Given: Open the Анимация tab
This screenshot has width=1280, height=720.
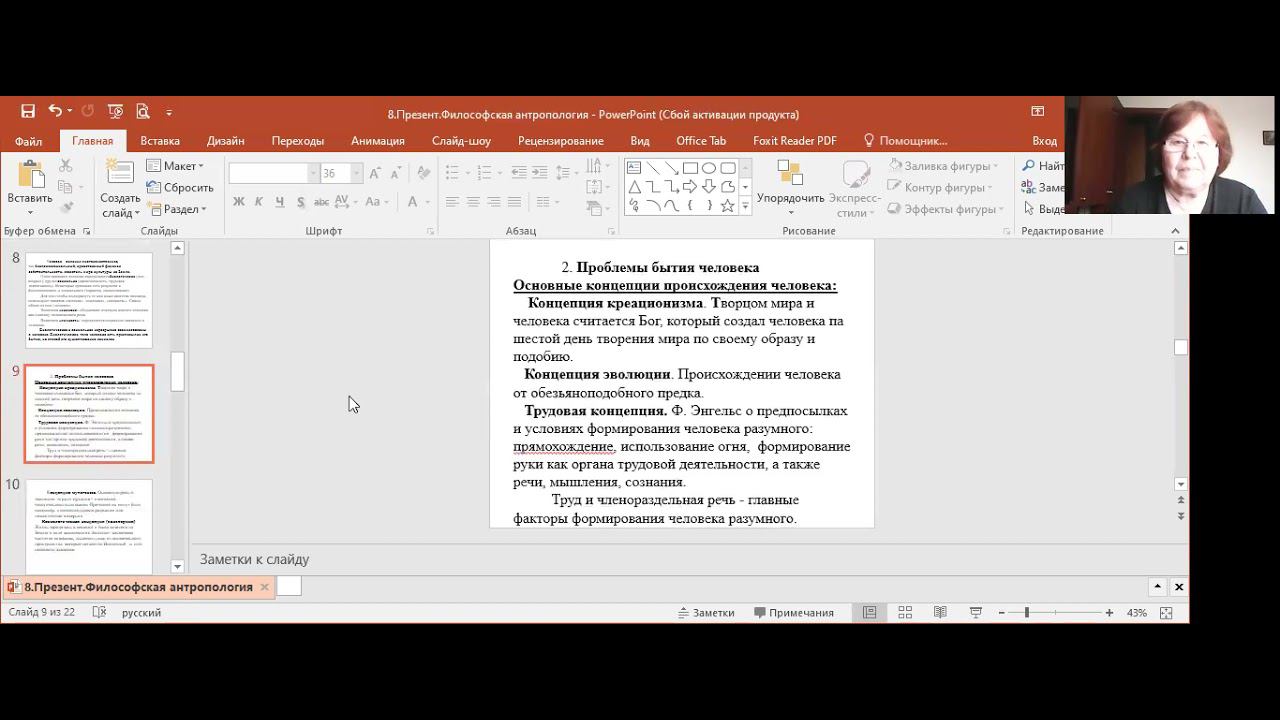Looking at the screenshot, I should pyautogui.click(x=378, y=141).
